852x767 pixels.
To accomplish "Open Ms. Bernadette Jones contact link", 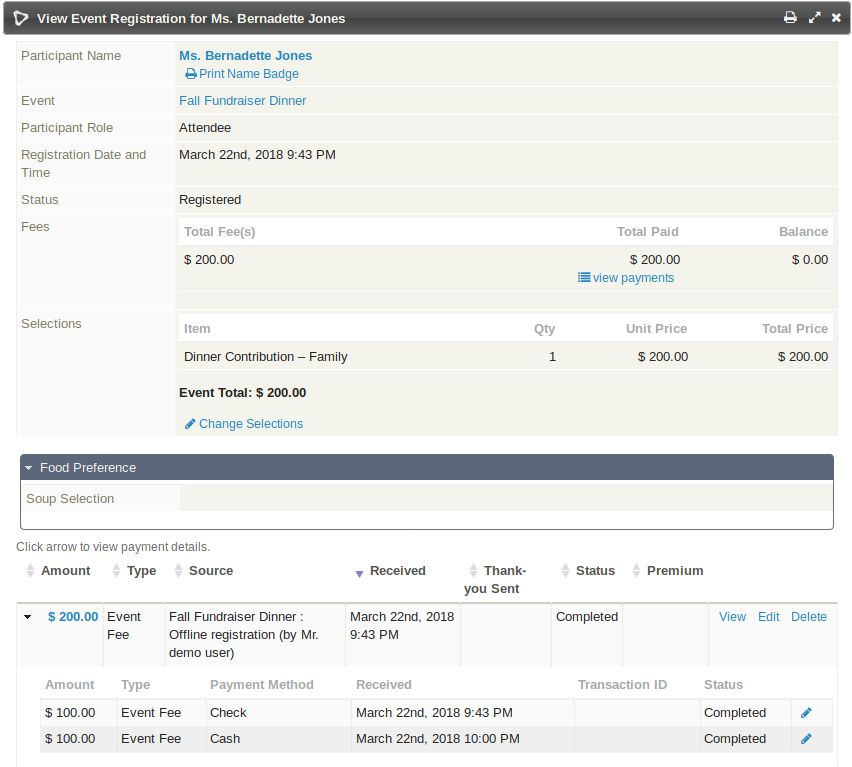I will [x=245, y=56].
